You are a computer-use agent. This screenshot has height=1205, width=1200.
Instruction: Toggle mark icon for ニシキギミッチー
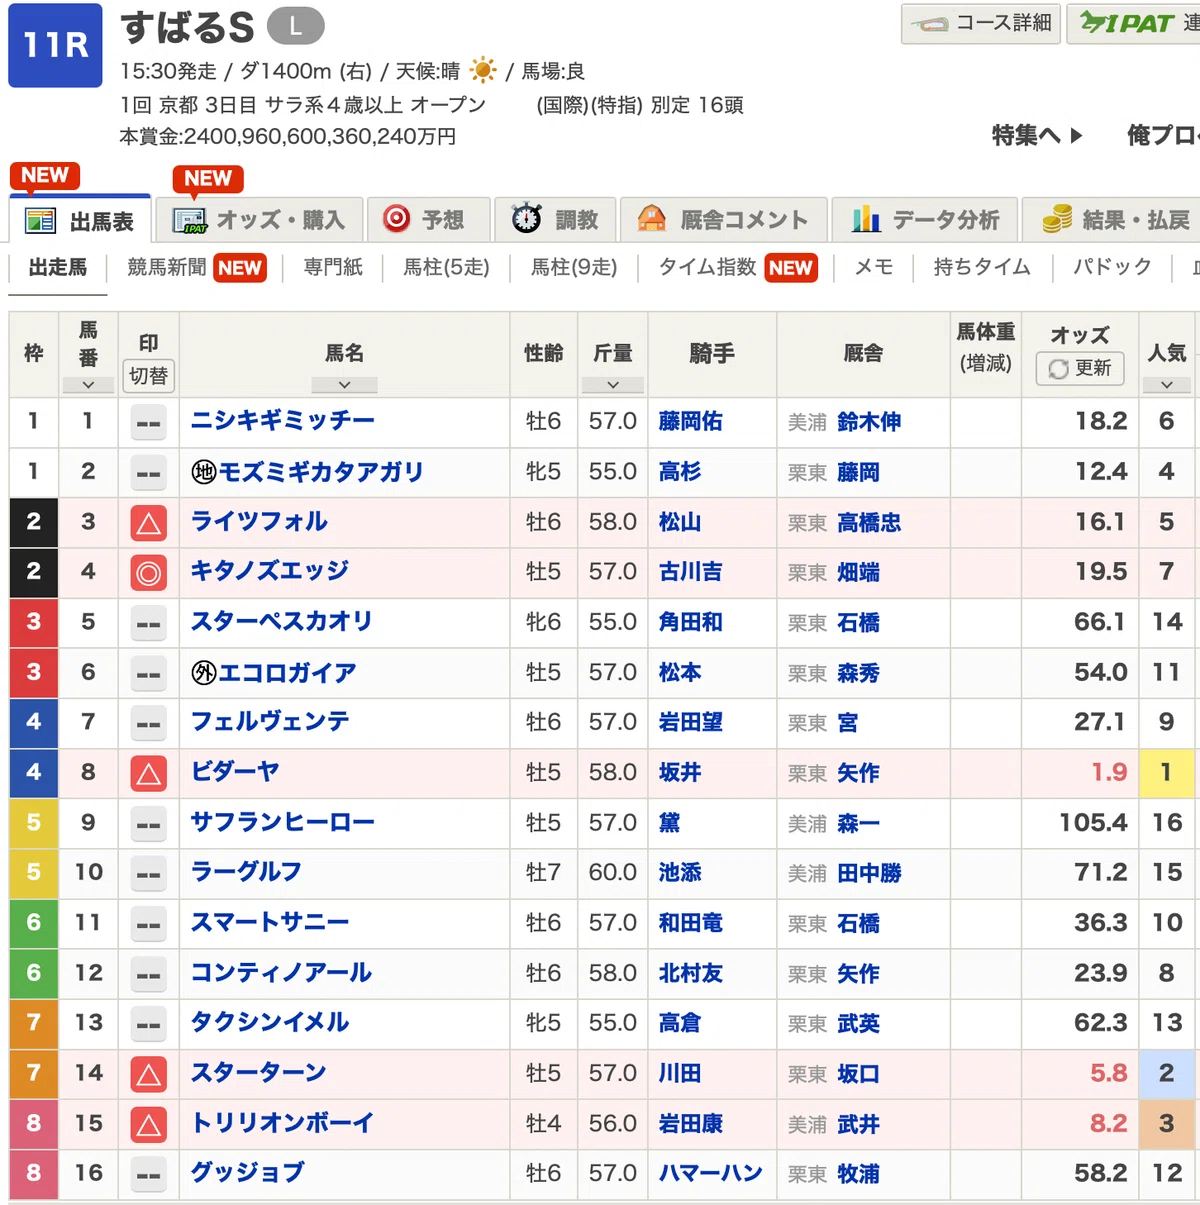point(148,423)
